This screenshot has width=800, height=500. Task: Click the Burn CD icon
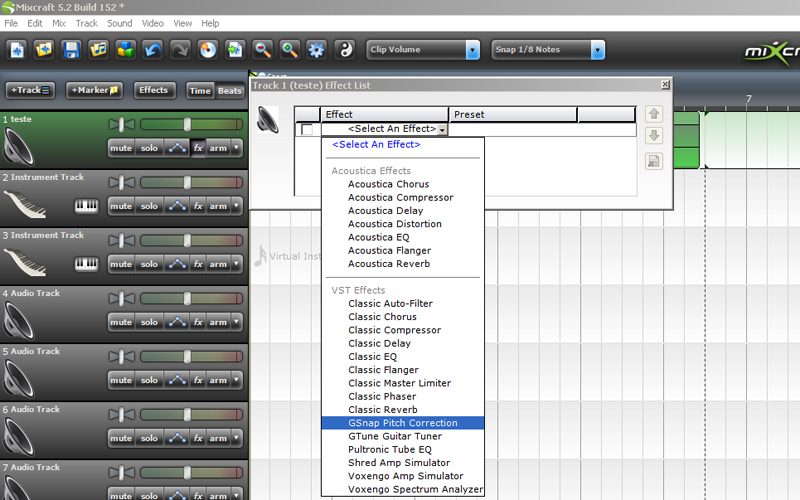208,50
